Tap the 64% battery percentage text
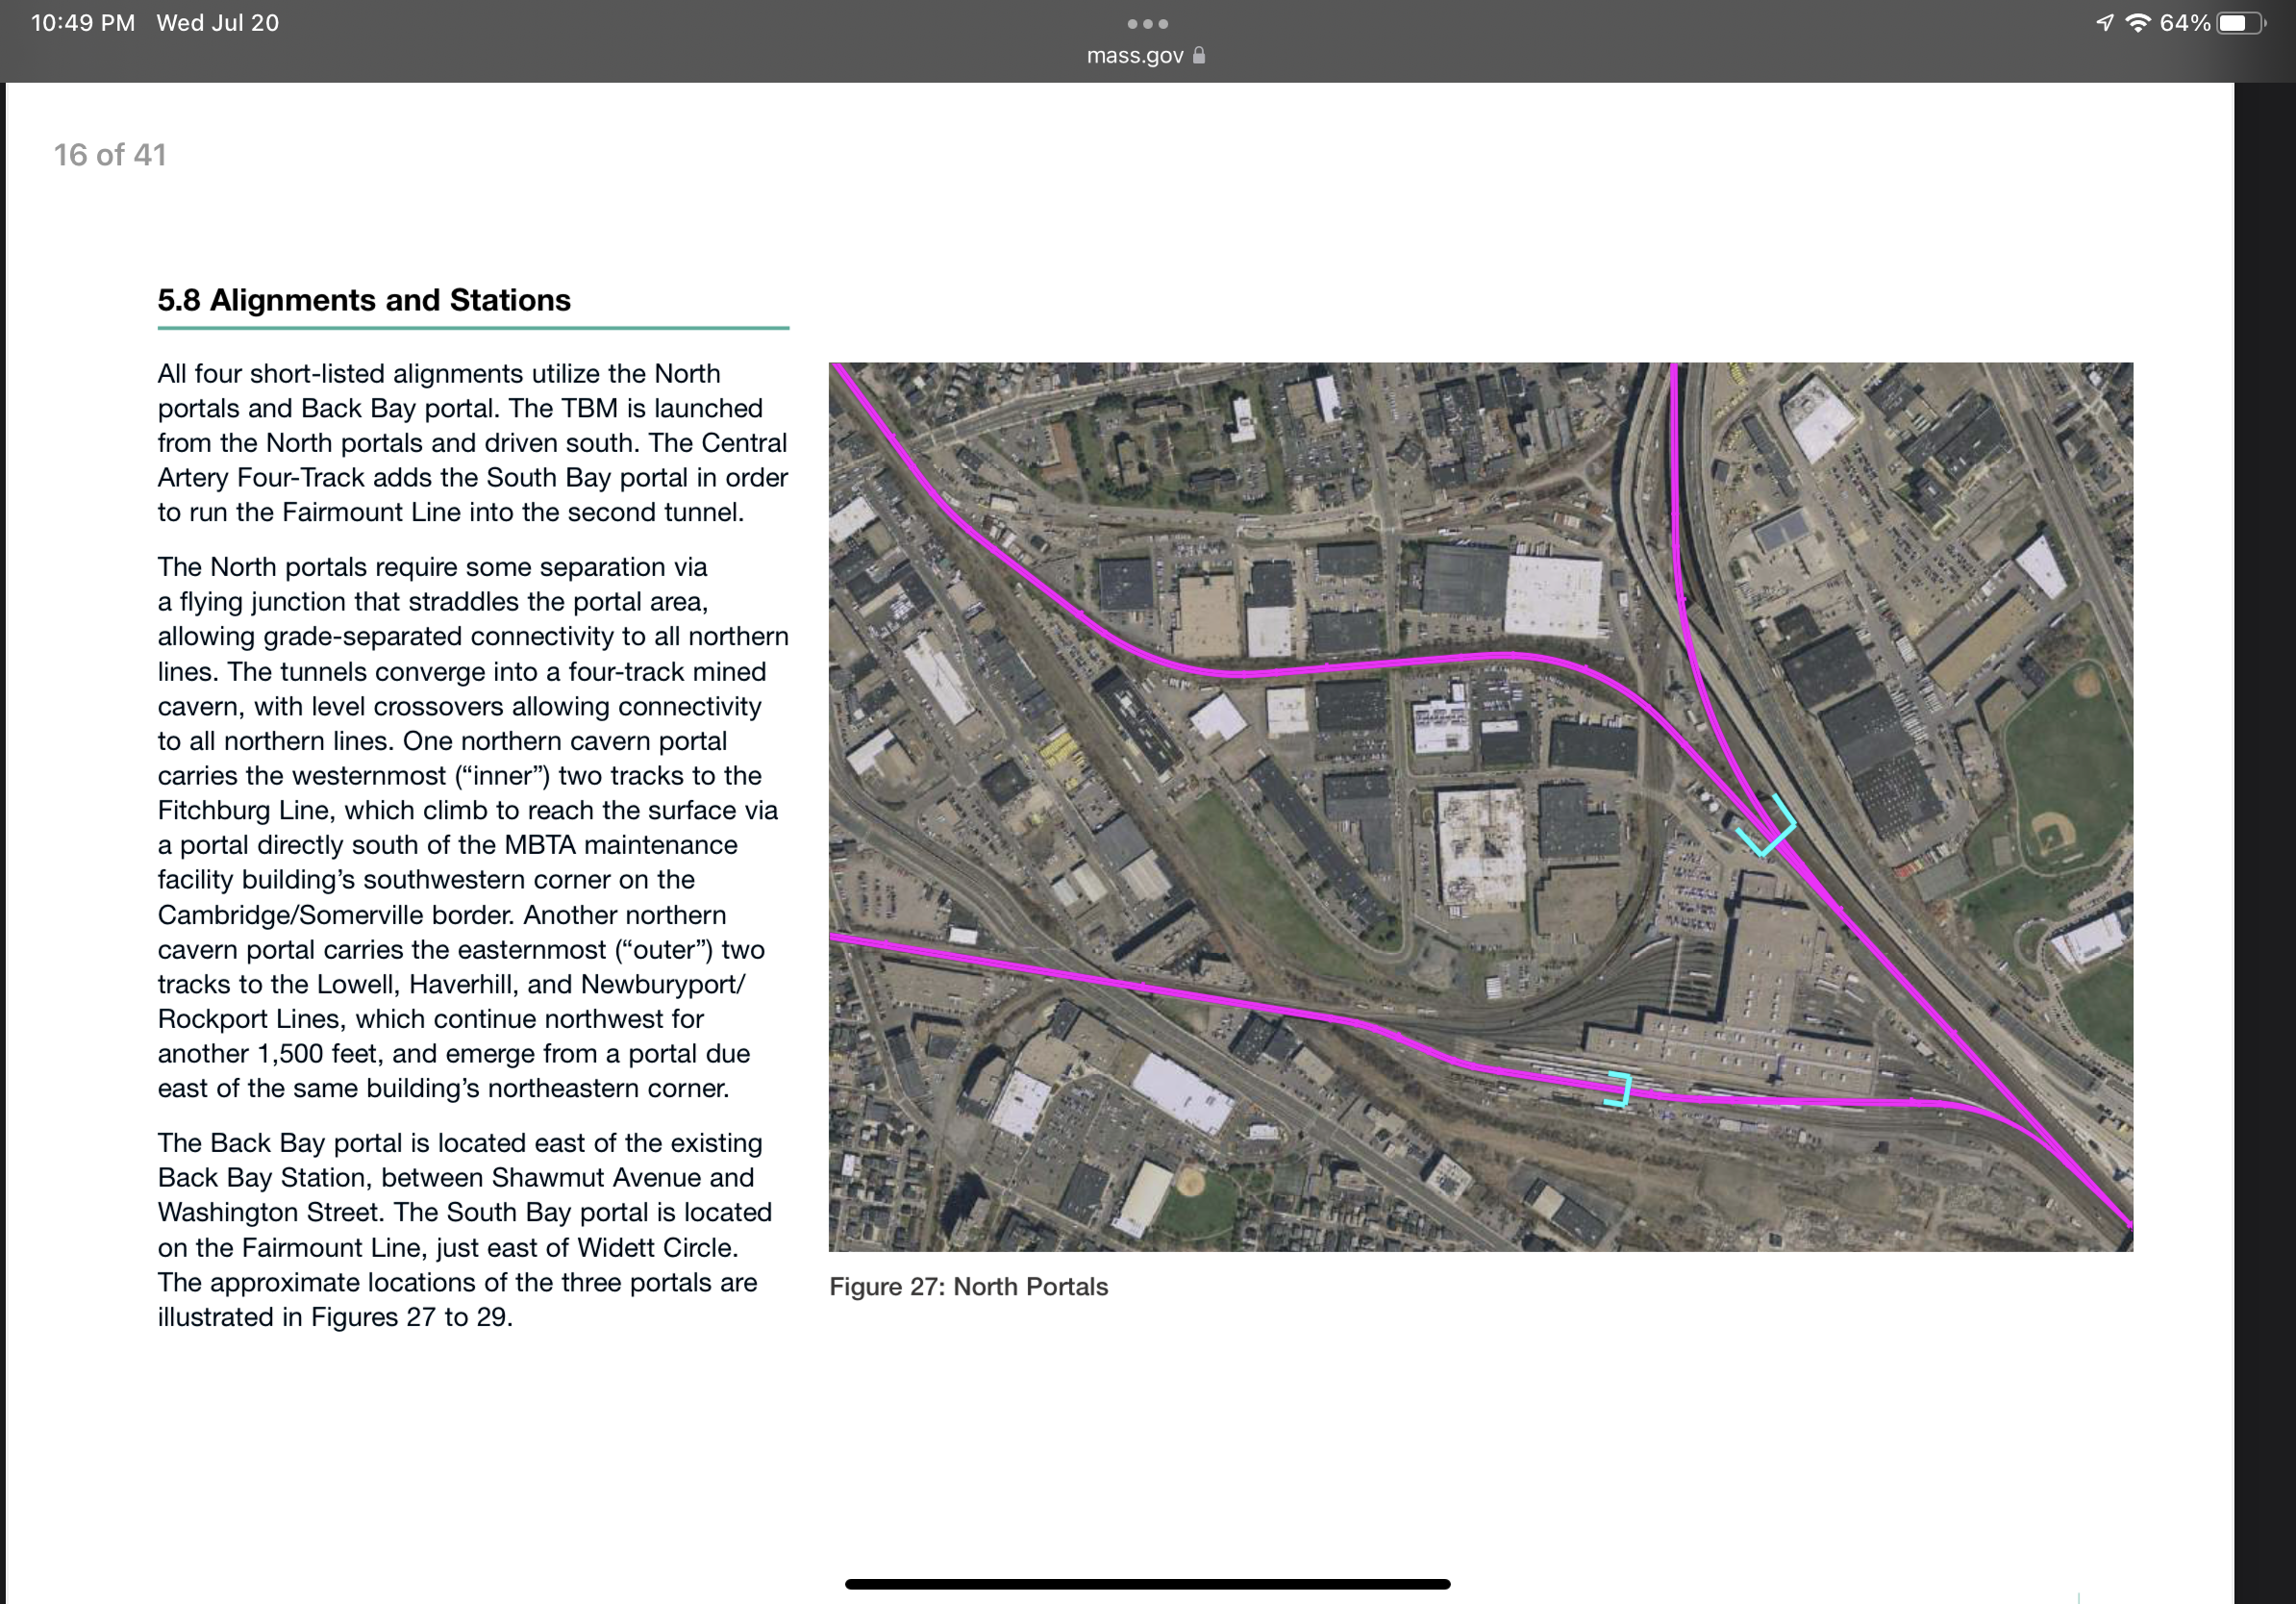 tap(2184, 23)
